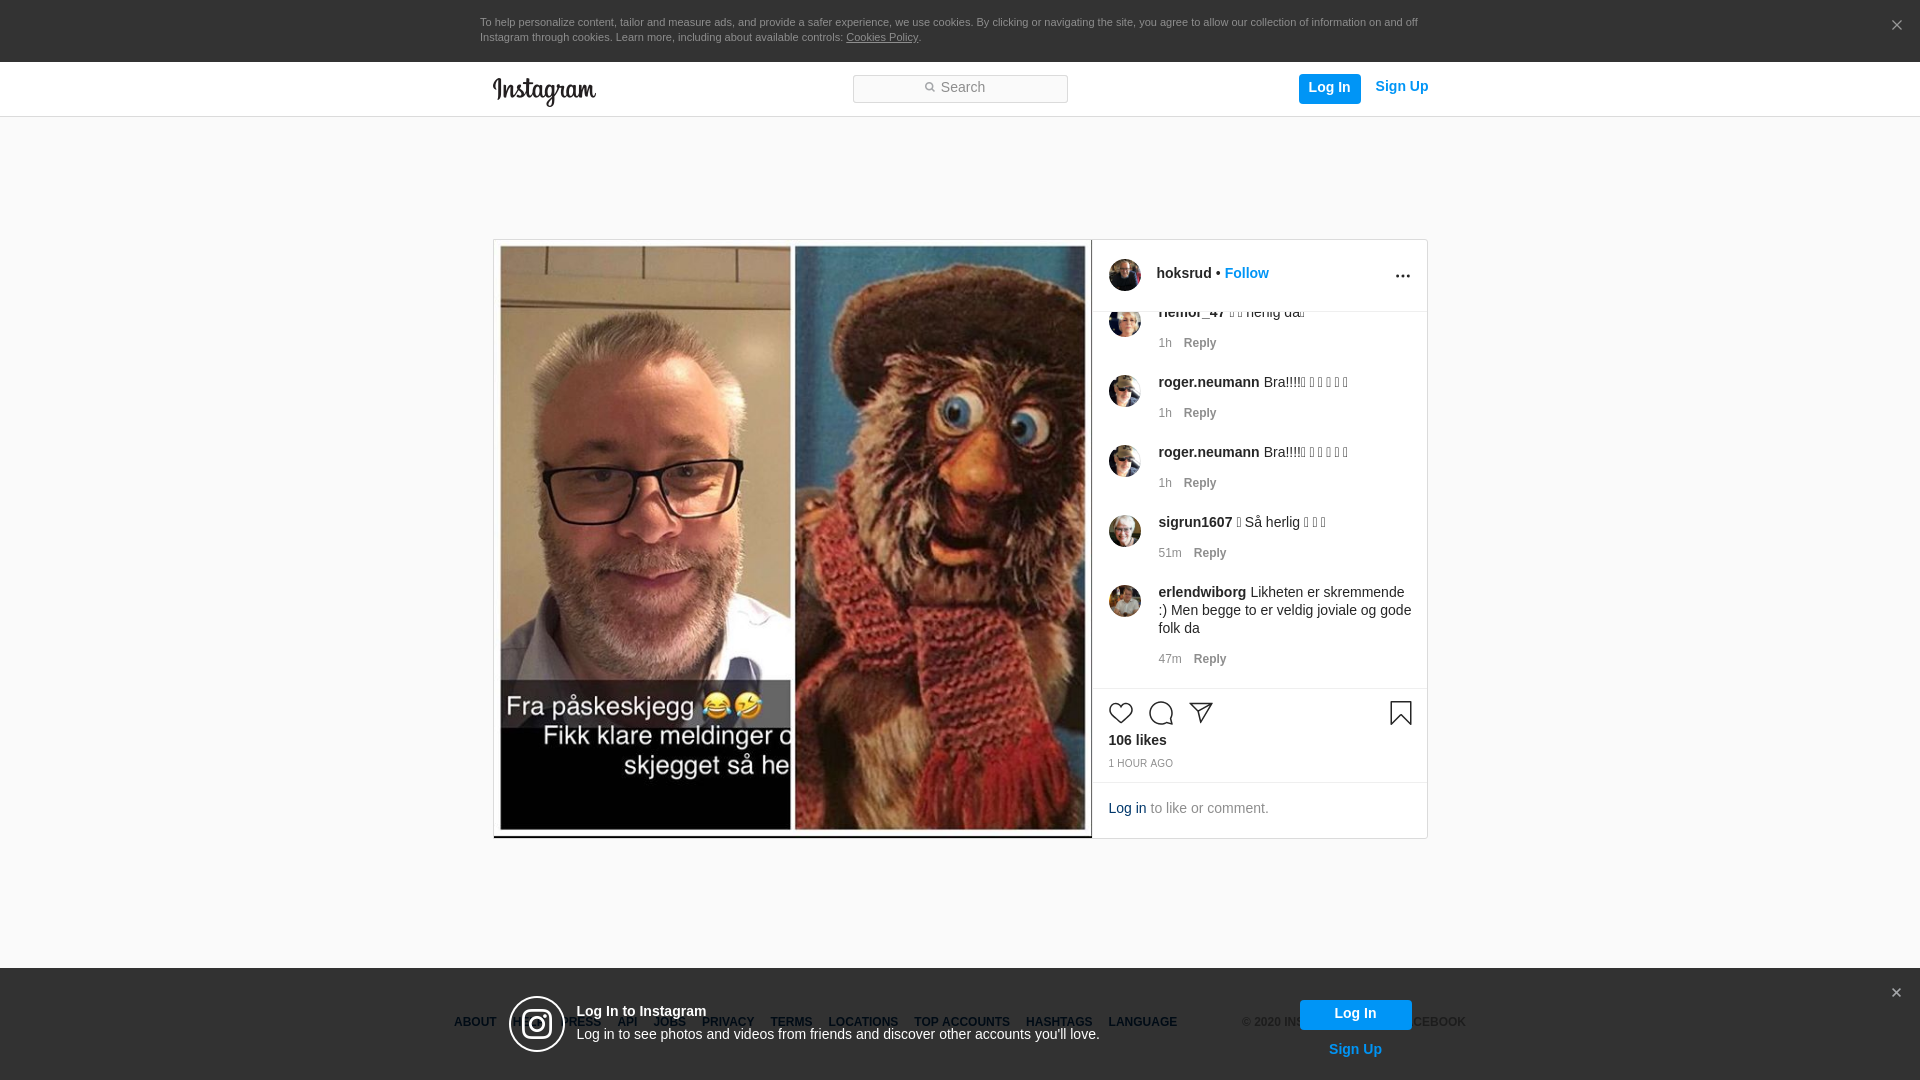The width and height of the screenshot is (1920, 1080).
Task: Open the three-dots post options menu
Action: click(x=1402, y=276)
